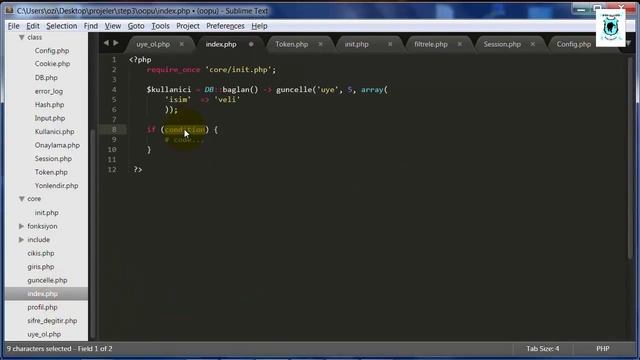Close the unsaved index.php tab
The height and width of the screenshot is (360, 640).
pyautogui.click(x=251, y=44)
